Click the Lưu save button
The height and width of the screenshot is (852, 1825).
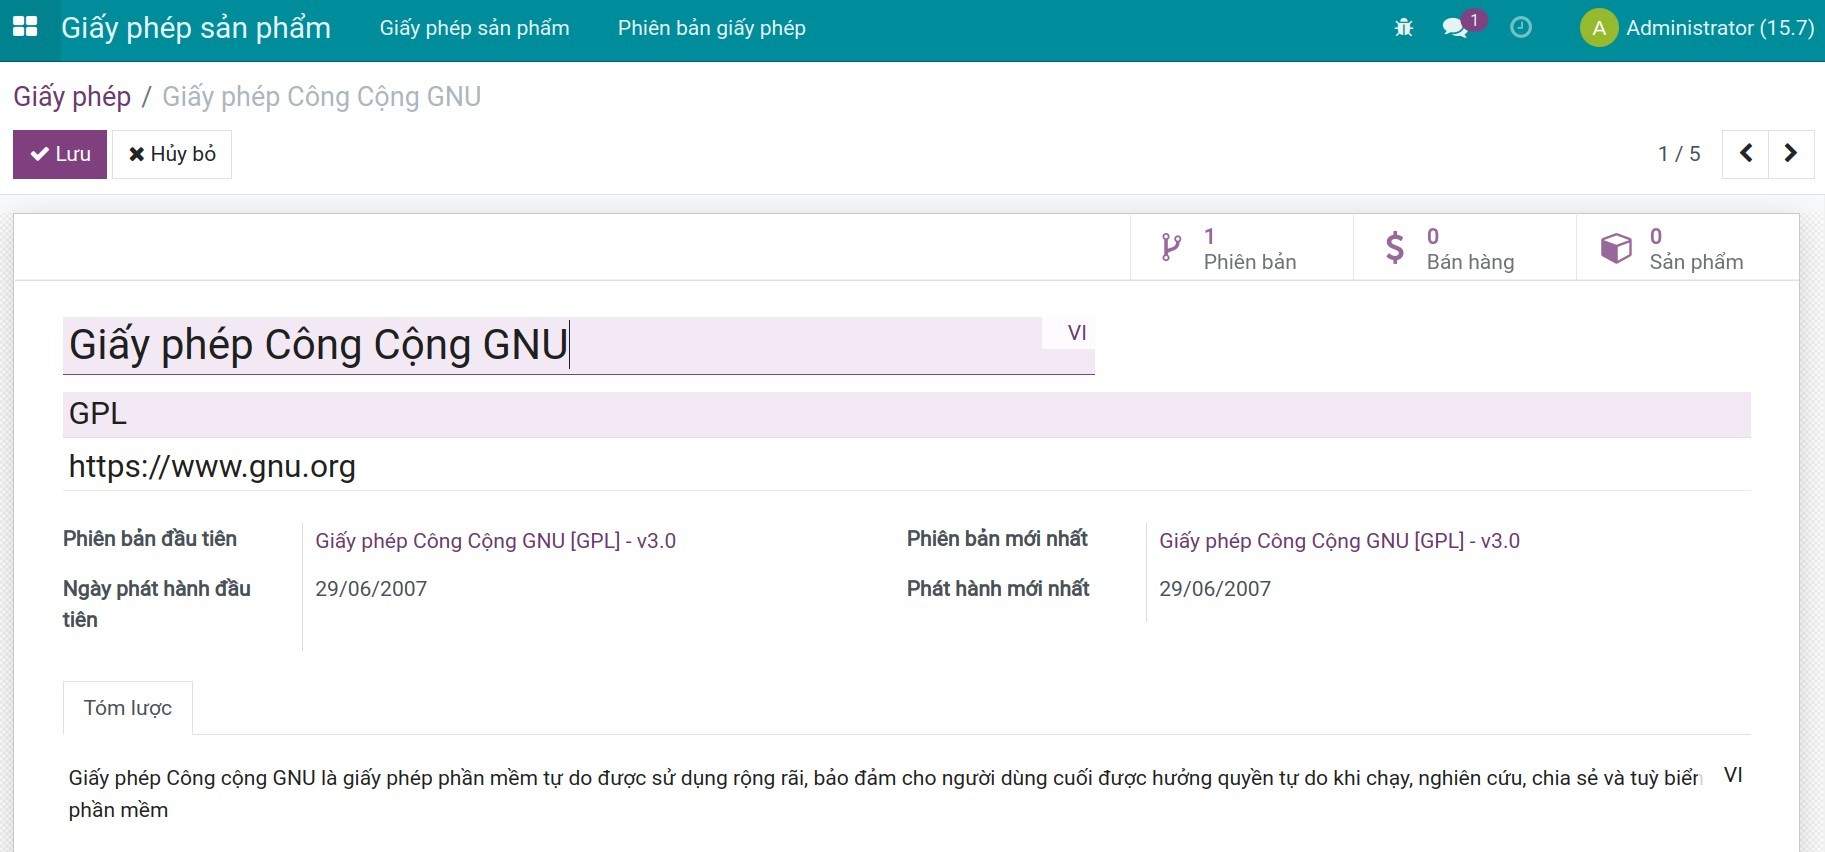pyautogui.click(x=60, y=154)
